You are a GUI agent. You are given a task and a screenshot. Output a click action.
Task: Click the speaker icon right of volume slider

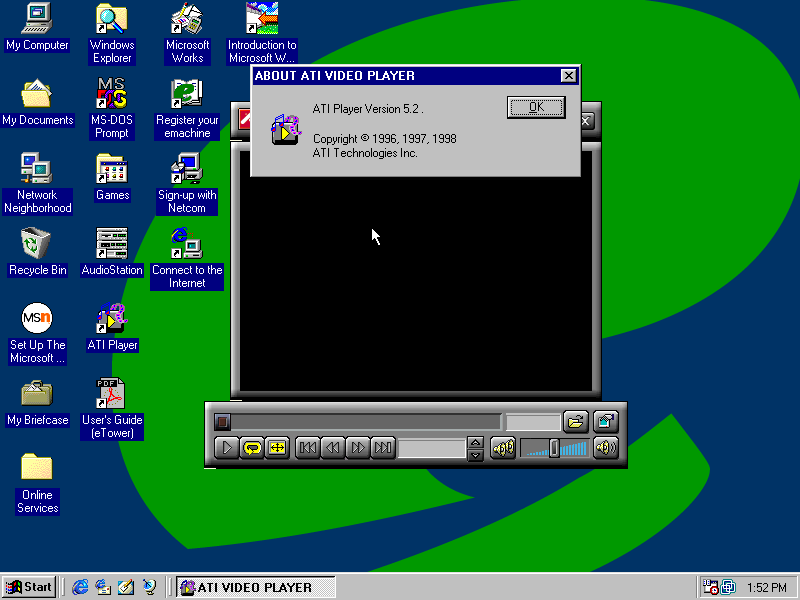click(606, 448)
